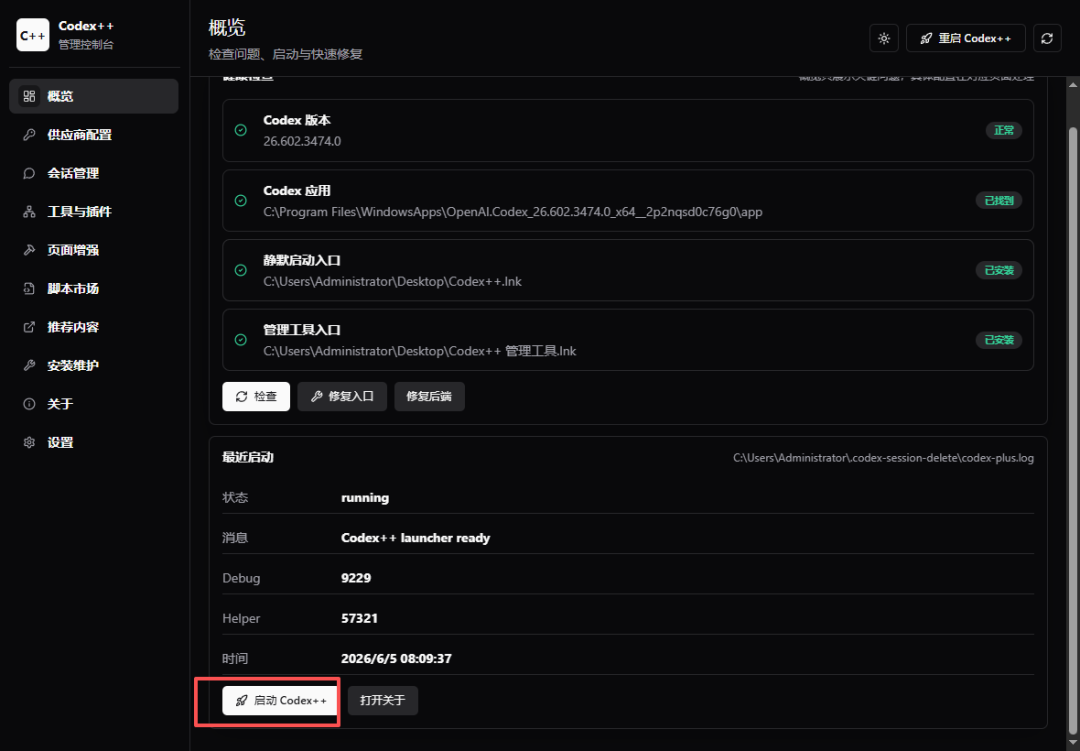1080x751 pixels.
Task: Click the 最近启动 section heading
Action: (x=248, y=457)
